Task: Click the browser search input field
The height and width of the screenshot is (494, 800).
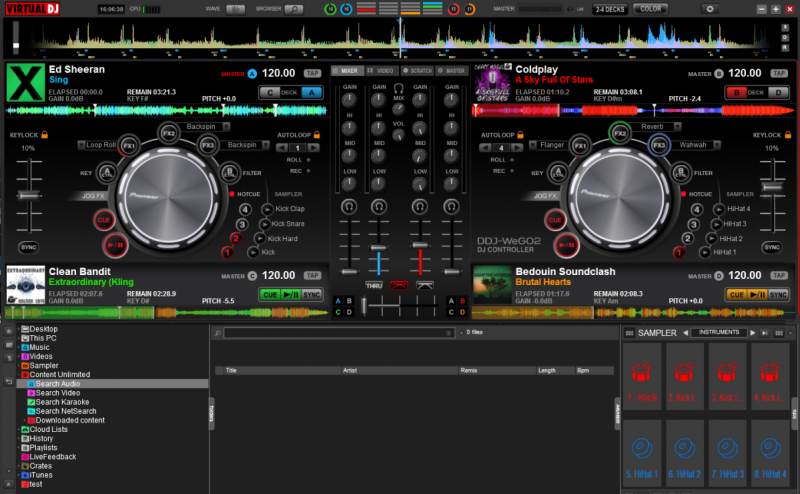Action: click(x=338, y=333)
